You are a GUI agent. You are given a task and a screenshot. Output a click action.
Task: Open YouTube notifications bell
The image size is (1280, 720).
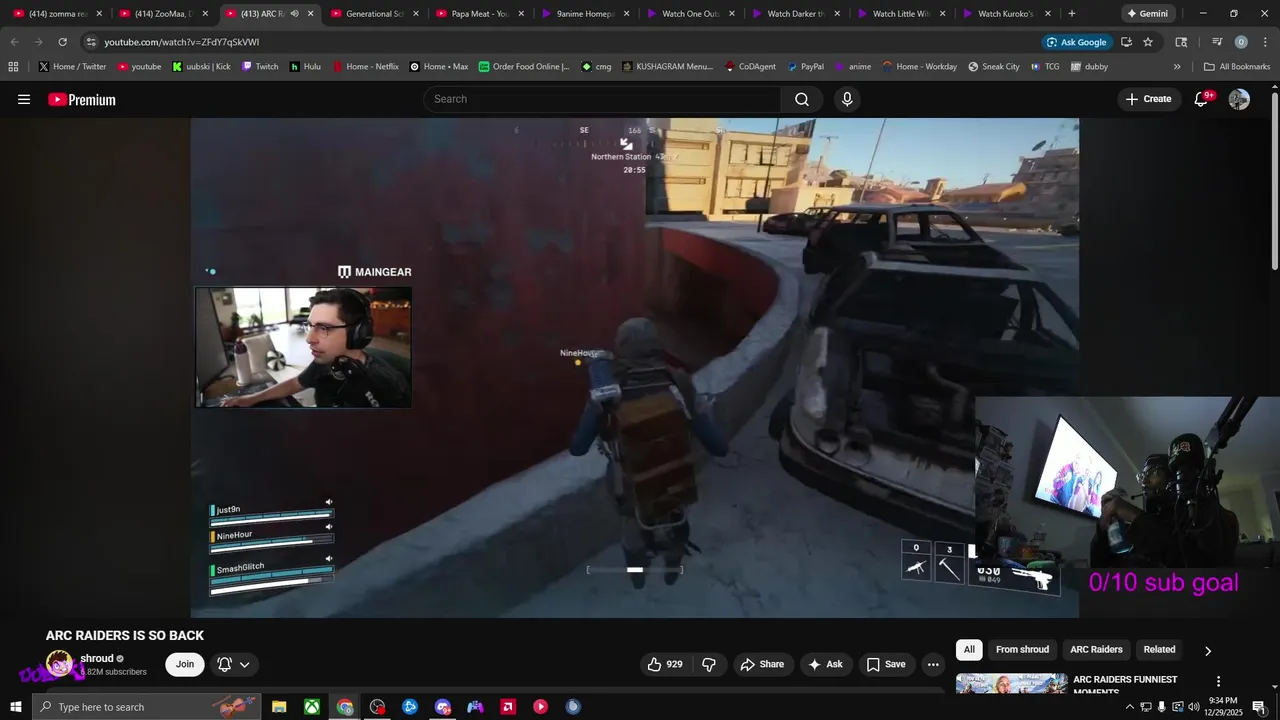[x=1202, y=99]
